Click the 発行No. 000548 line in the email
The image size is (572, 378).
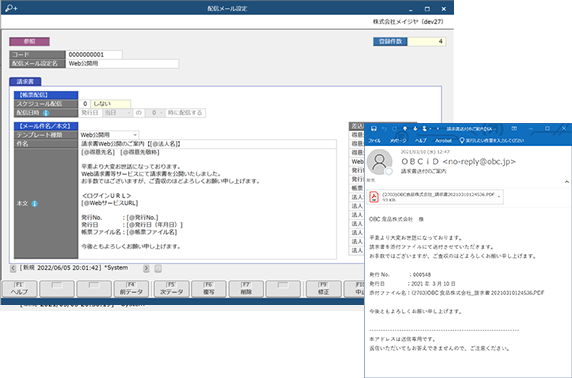click(400, 275)
